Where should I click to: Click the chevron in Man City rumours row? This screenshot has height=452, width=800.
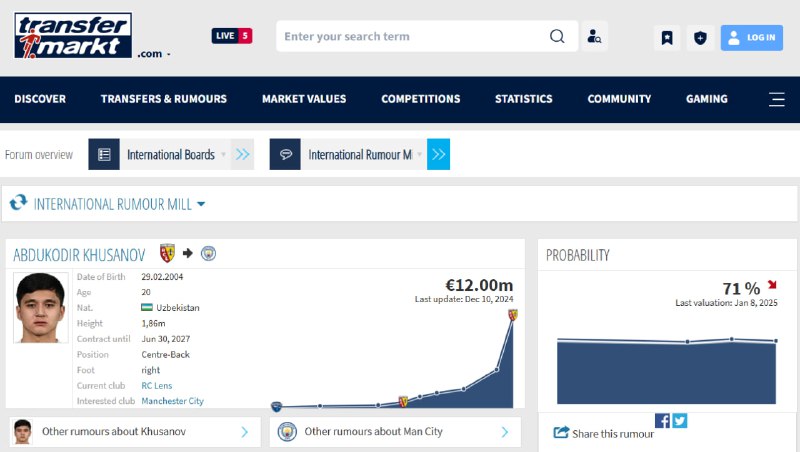pos(505,432)
